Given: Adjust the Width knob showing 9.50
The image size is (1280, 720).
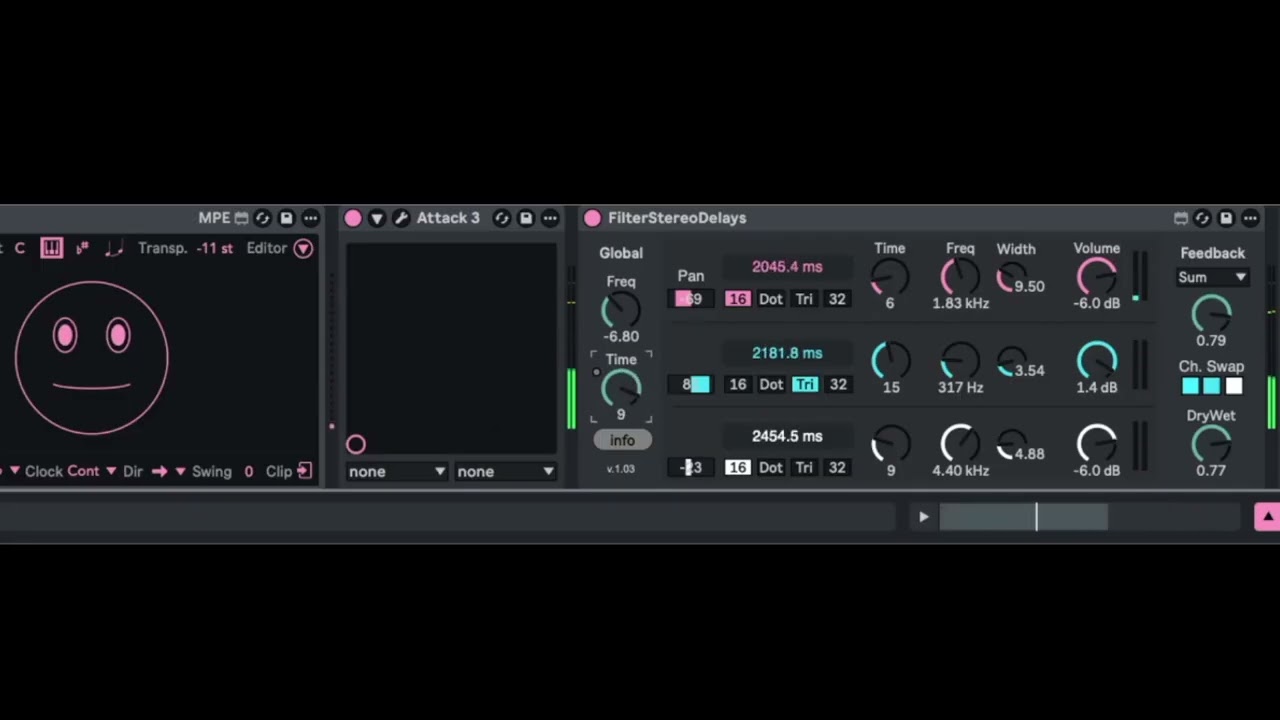Looking at the screenshot, I should pyautogui.click(x=1011, y=278).
